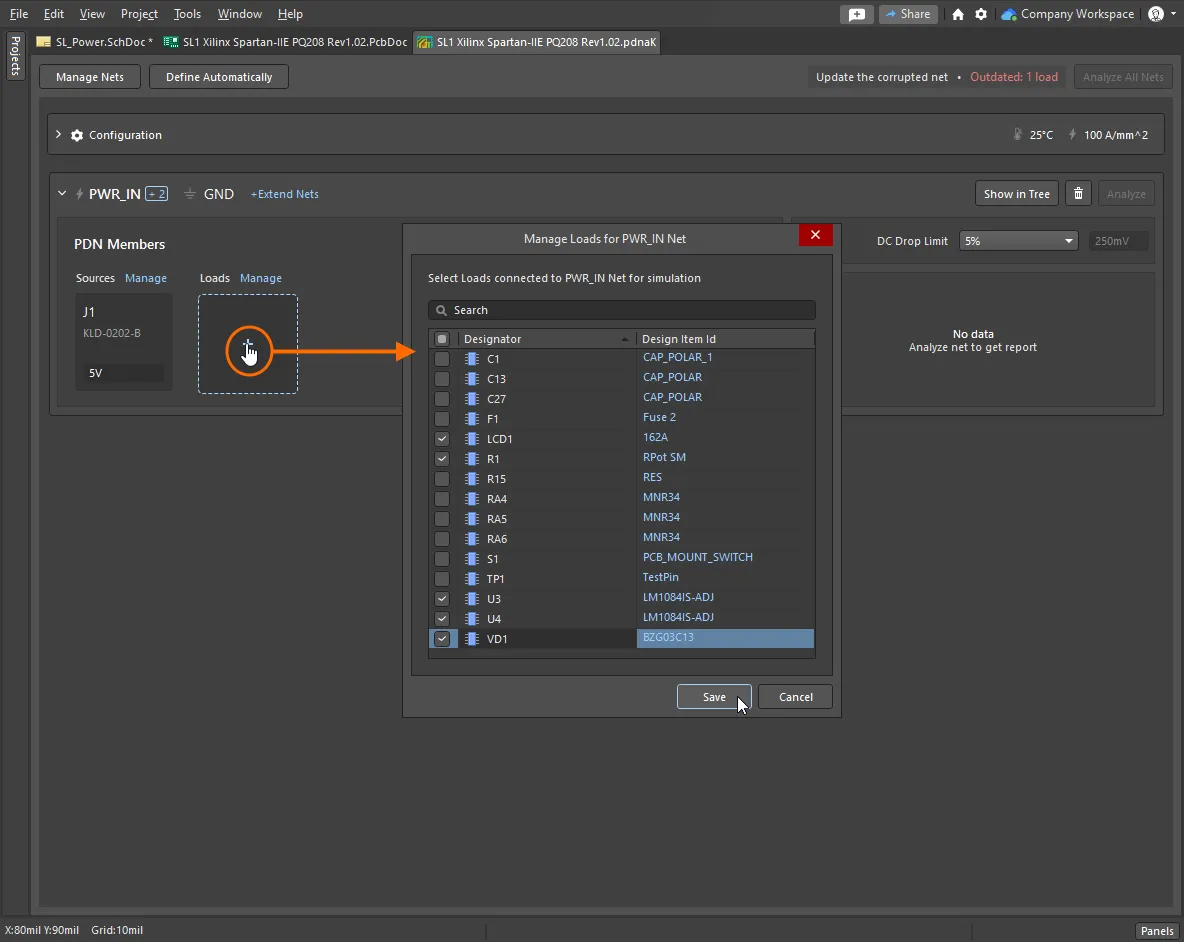The image size is (1184, 942).
Task: Click the component icon beside LCD1
Action: click(472, 439)
